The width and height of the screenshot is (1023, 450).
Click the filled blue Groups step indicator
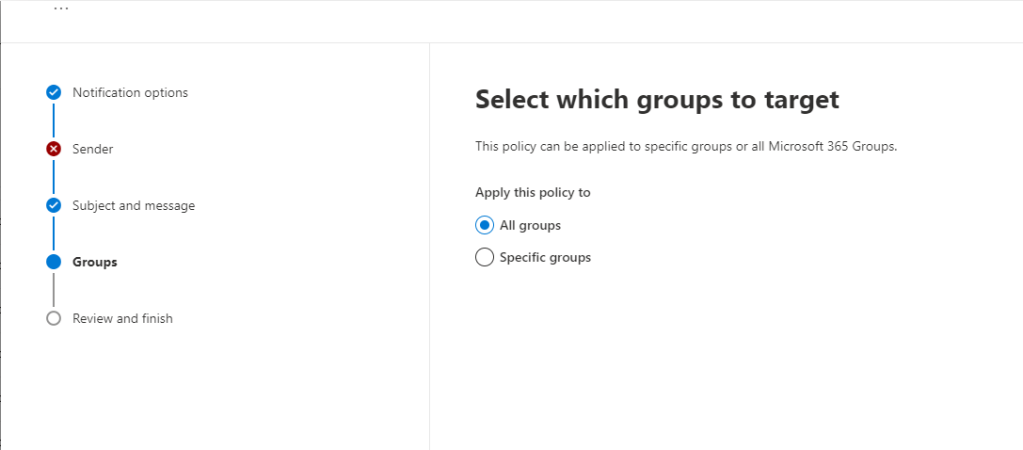pos(53,262)
